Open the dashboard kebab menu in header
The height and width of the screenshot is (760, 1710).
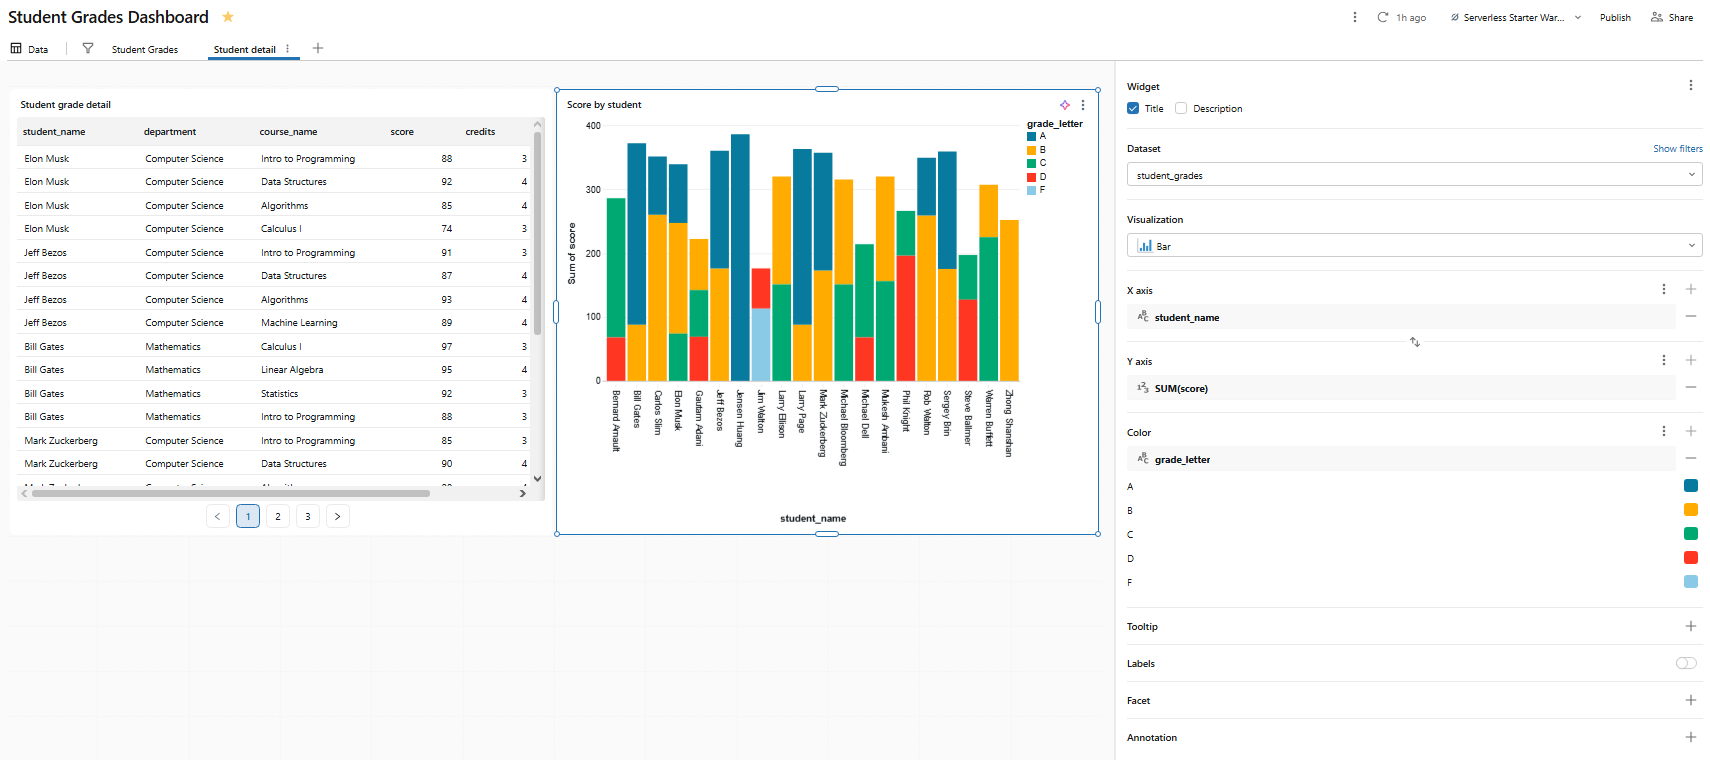click(x=1355, y=17)
